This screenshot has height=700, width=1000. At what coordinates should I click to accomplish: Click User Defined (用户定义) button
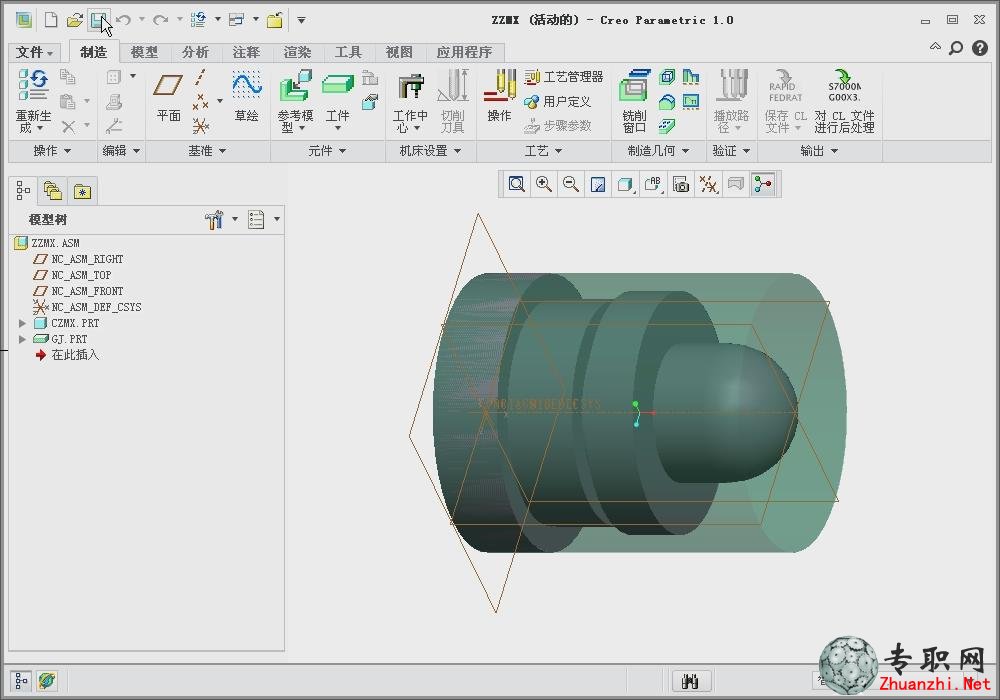pos(557,101)
